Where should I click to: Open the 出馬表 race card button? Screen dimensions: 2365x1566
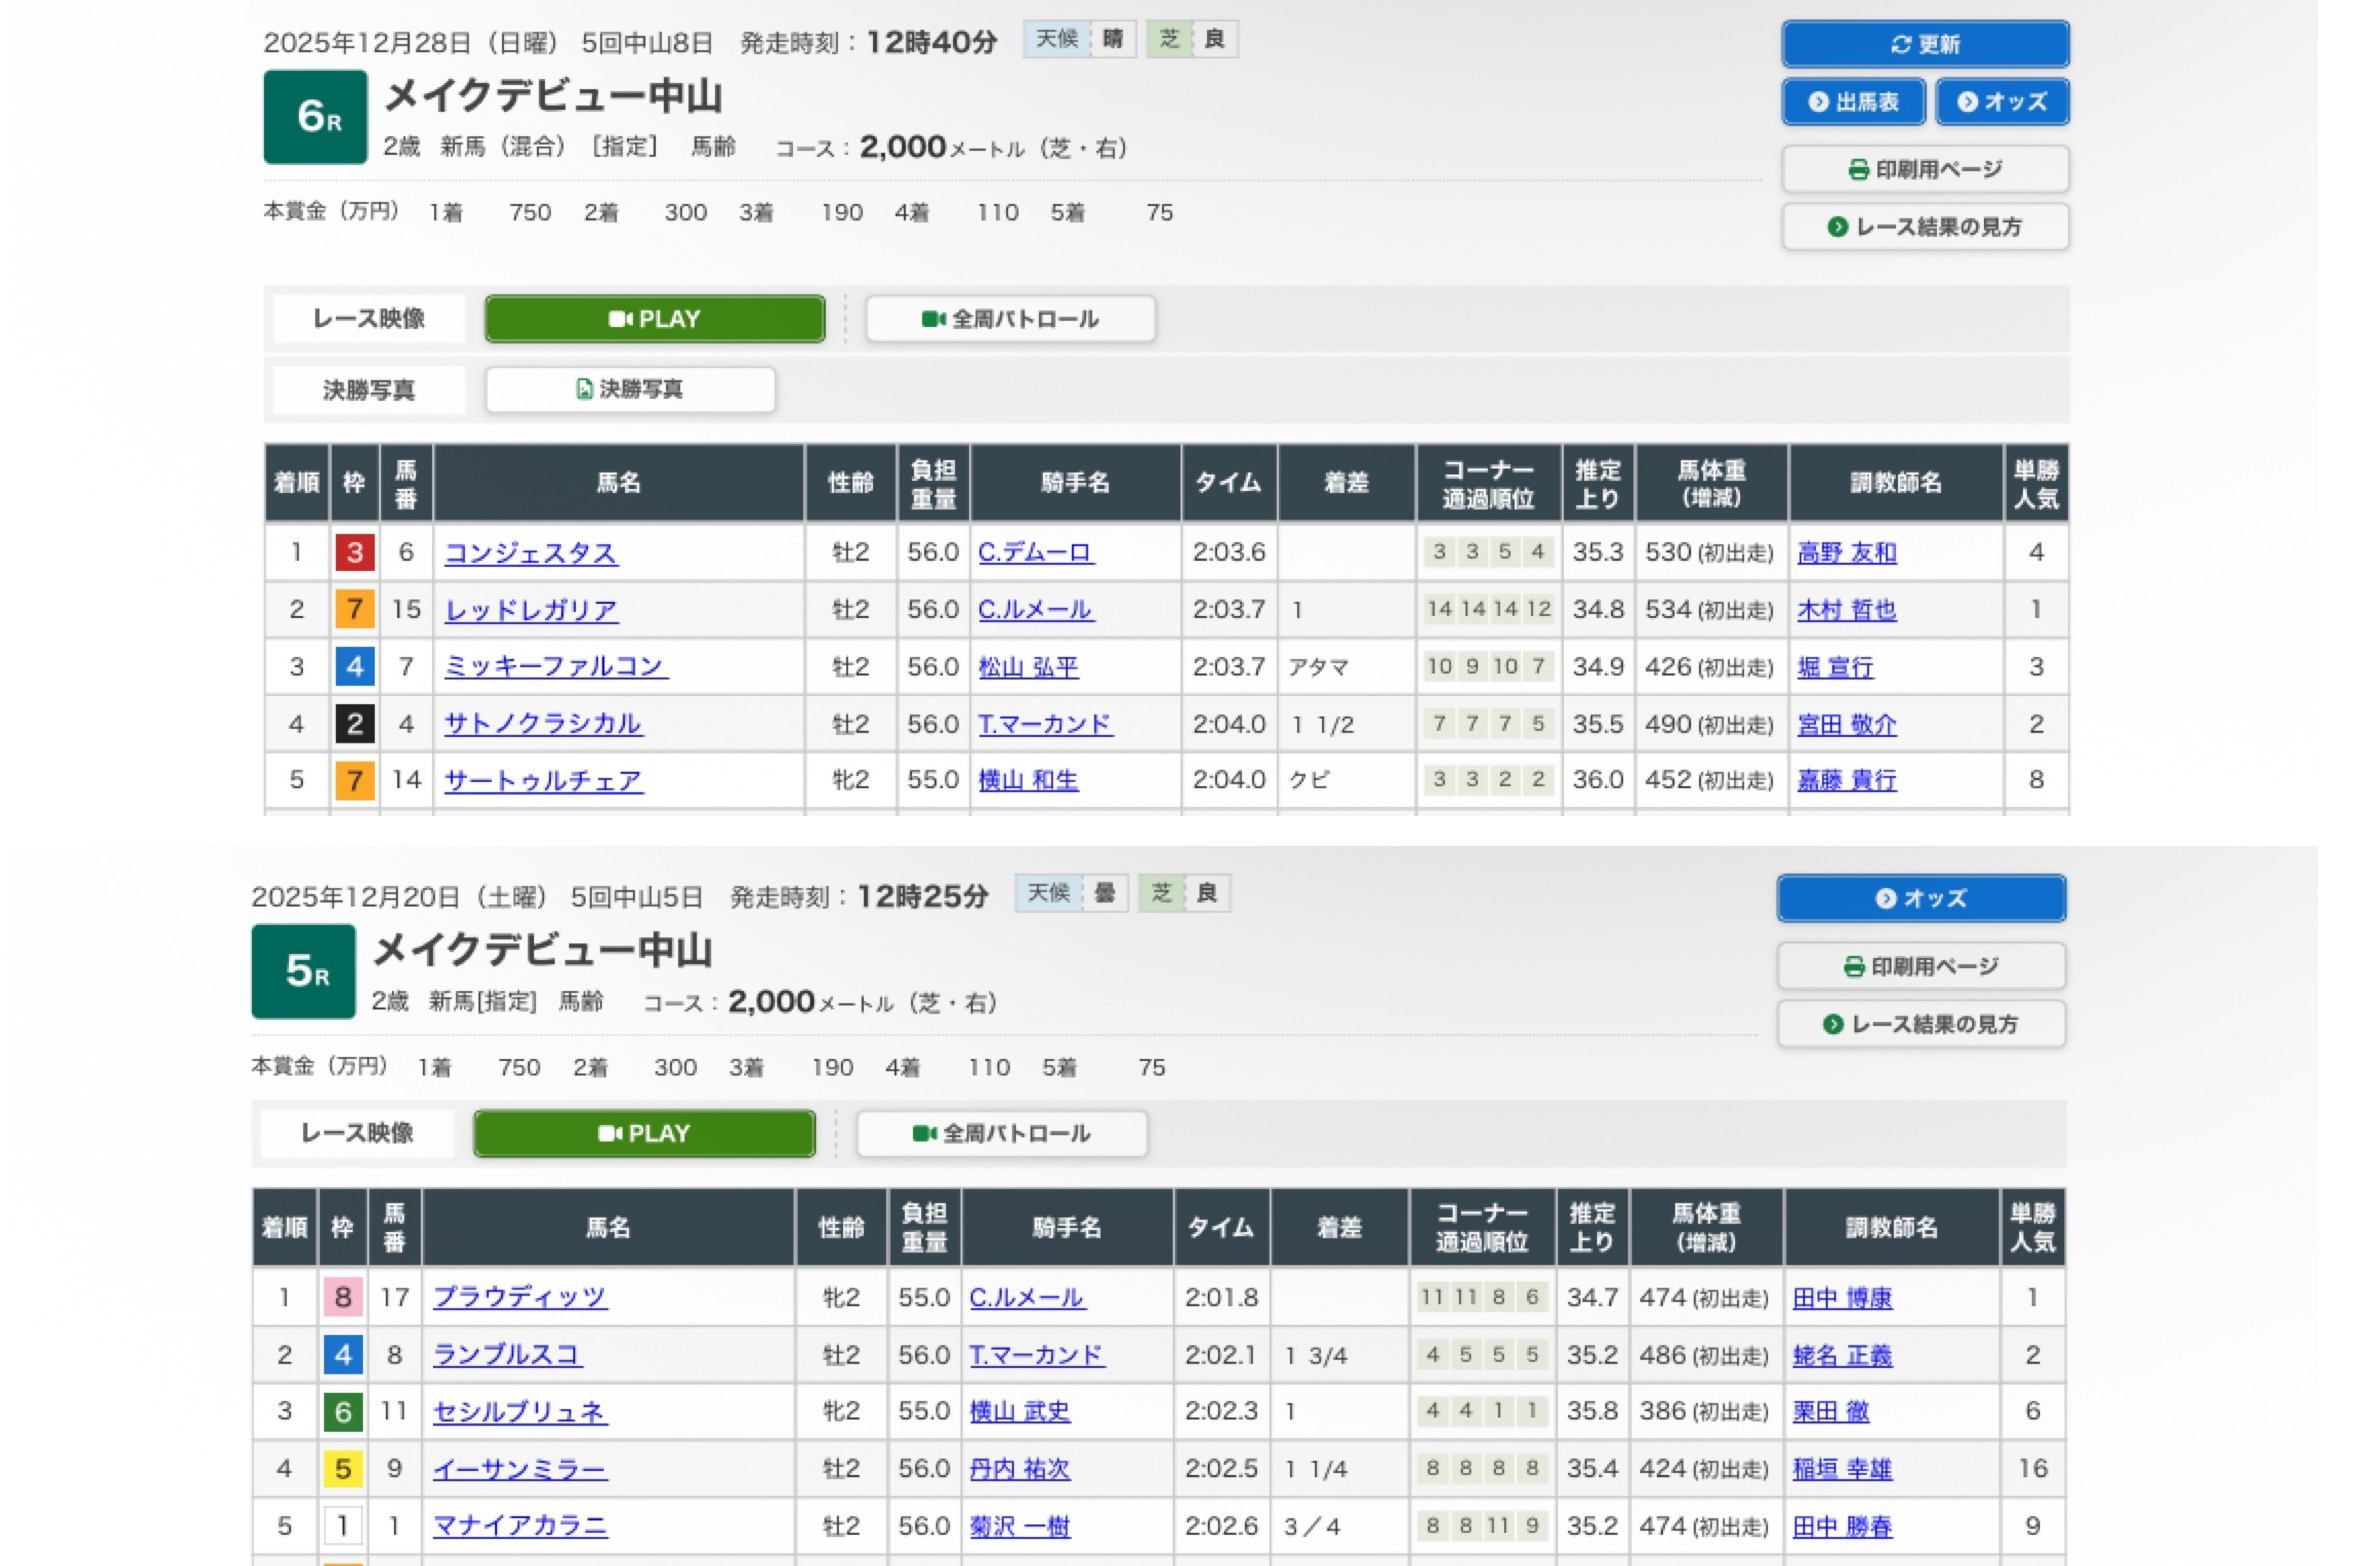tap(1852, 102)
